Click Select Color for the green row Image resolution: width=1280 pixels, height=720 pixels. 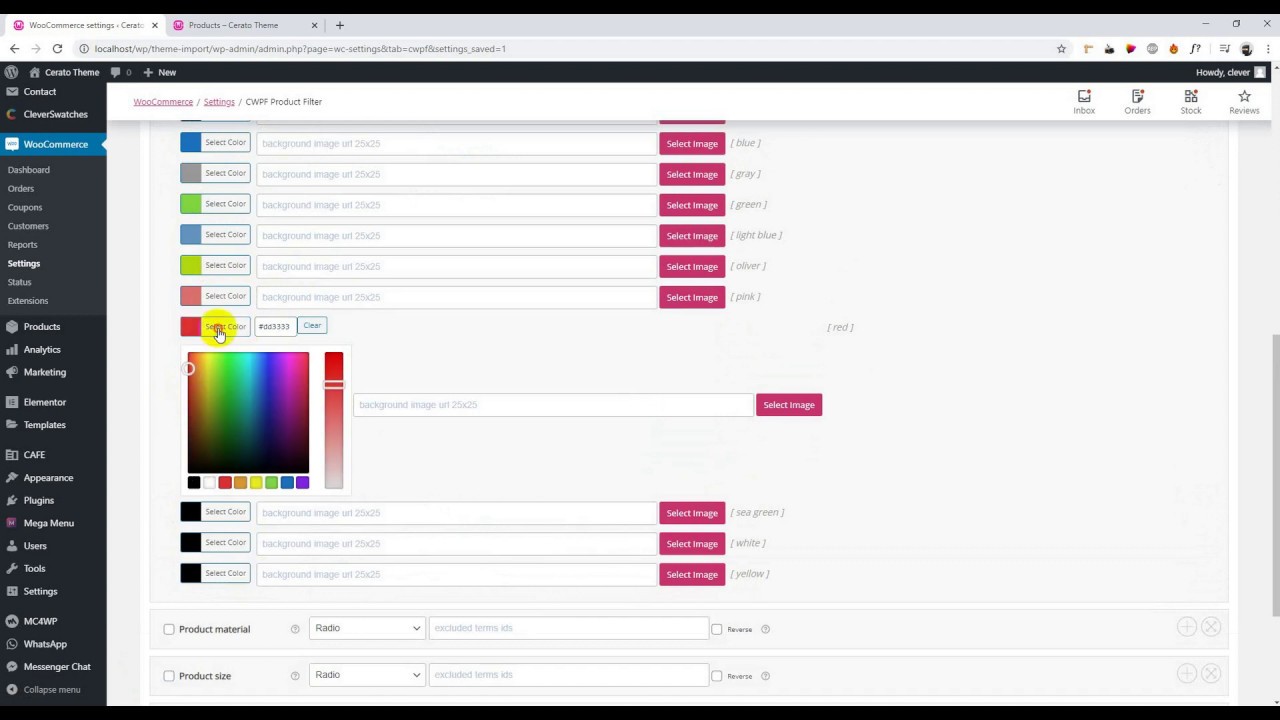[x=225, y=204]
